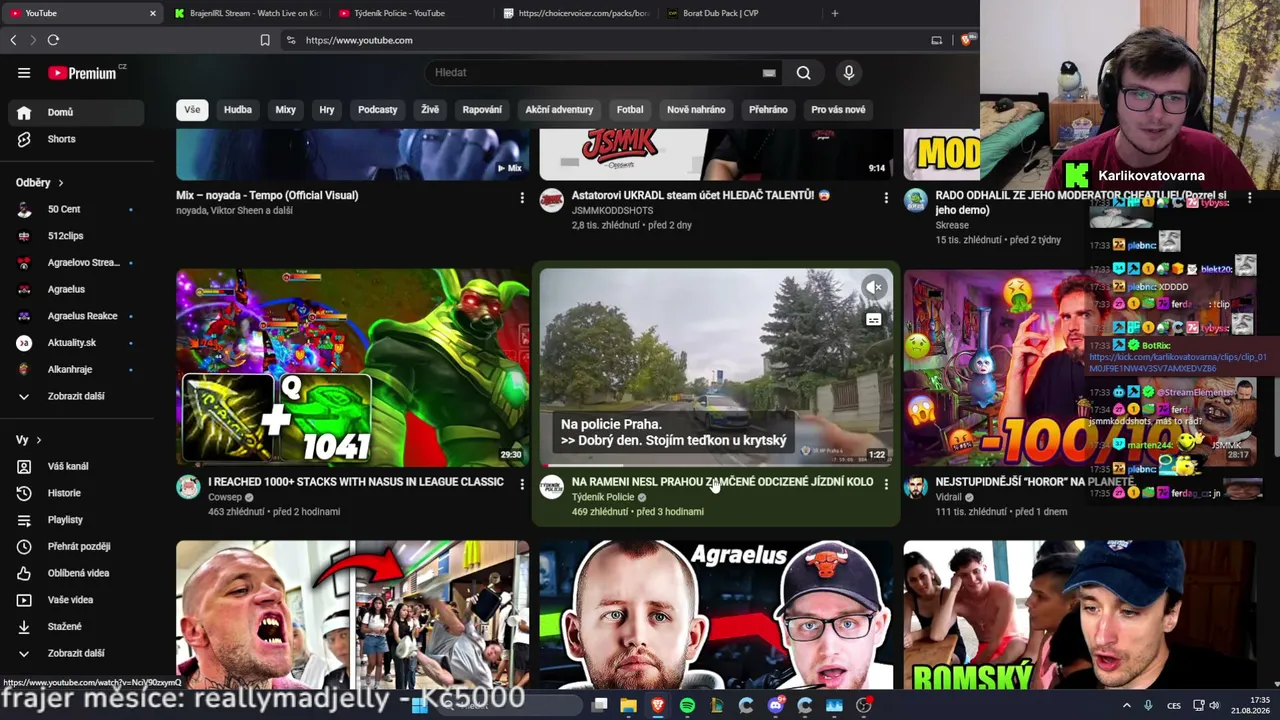Open Spotify from the taskbar

click(687, 706)
